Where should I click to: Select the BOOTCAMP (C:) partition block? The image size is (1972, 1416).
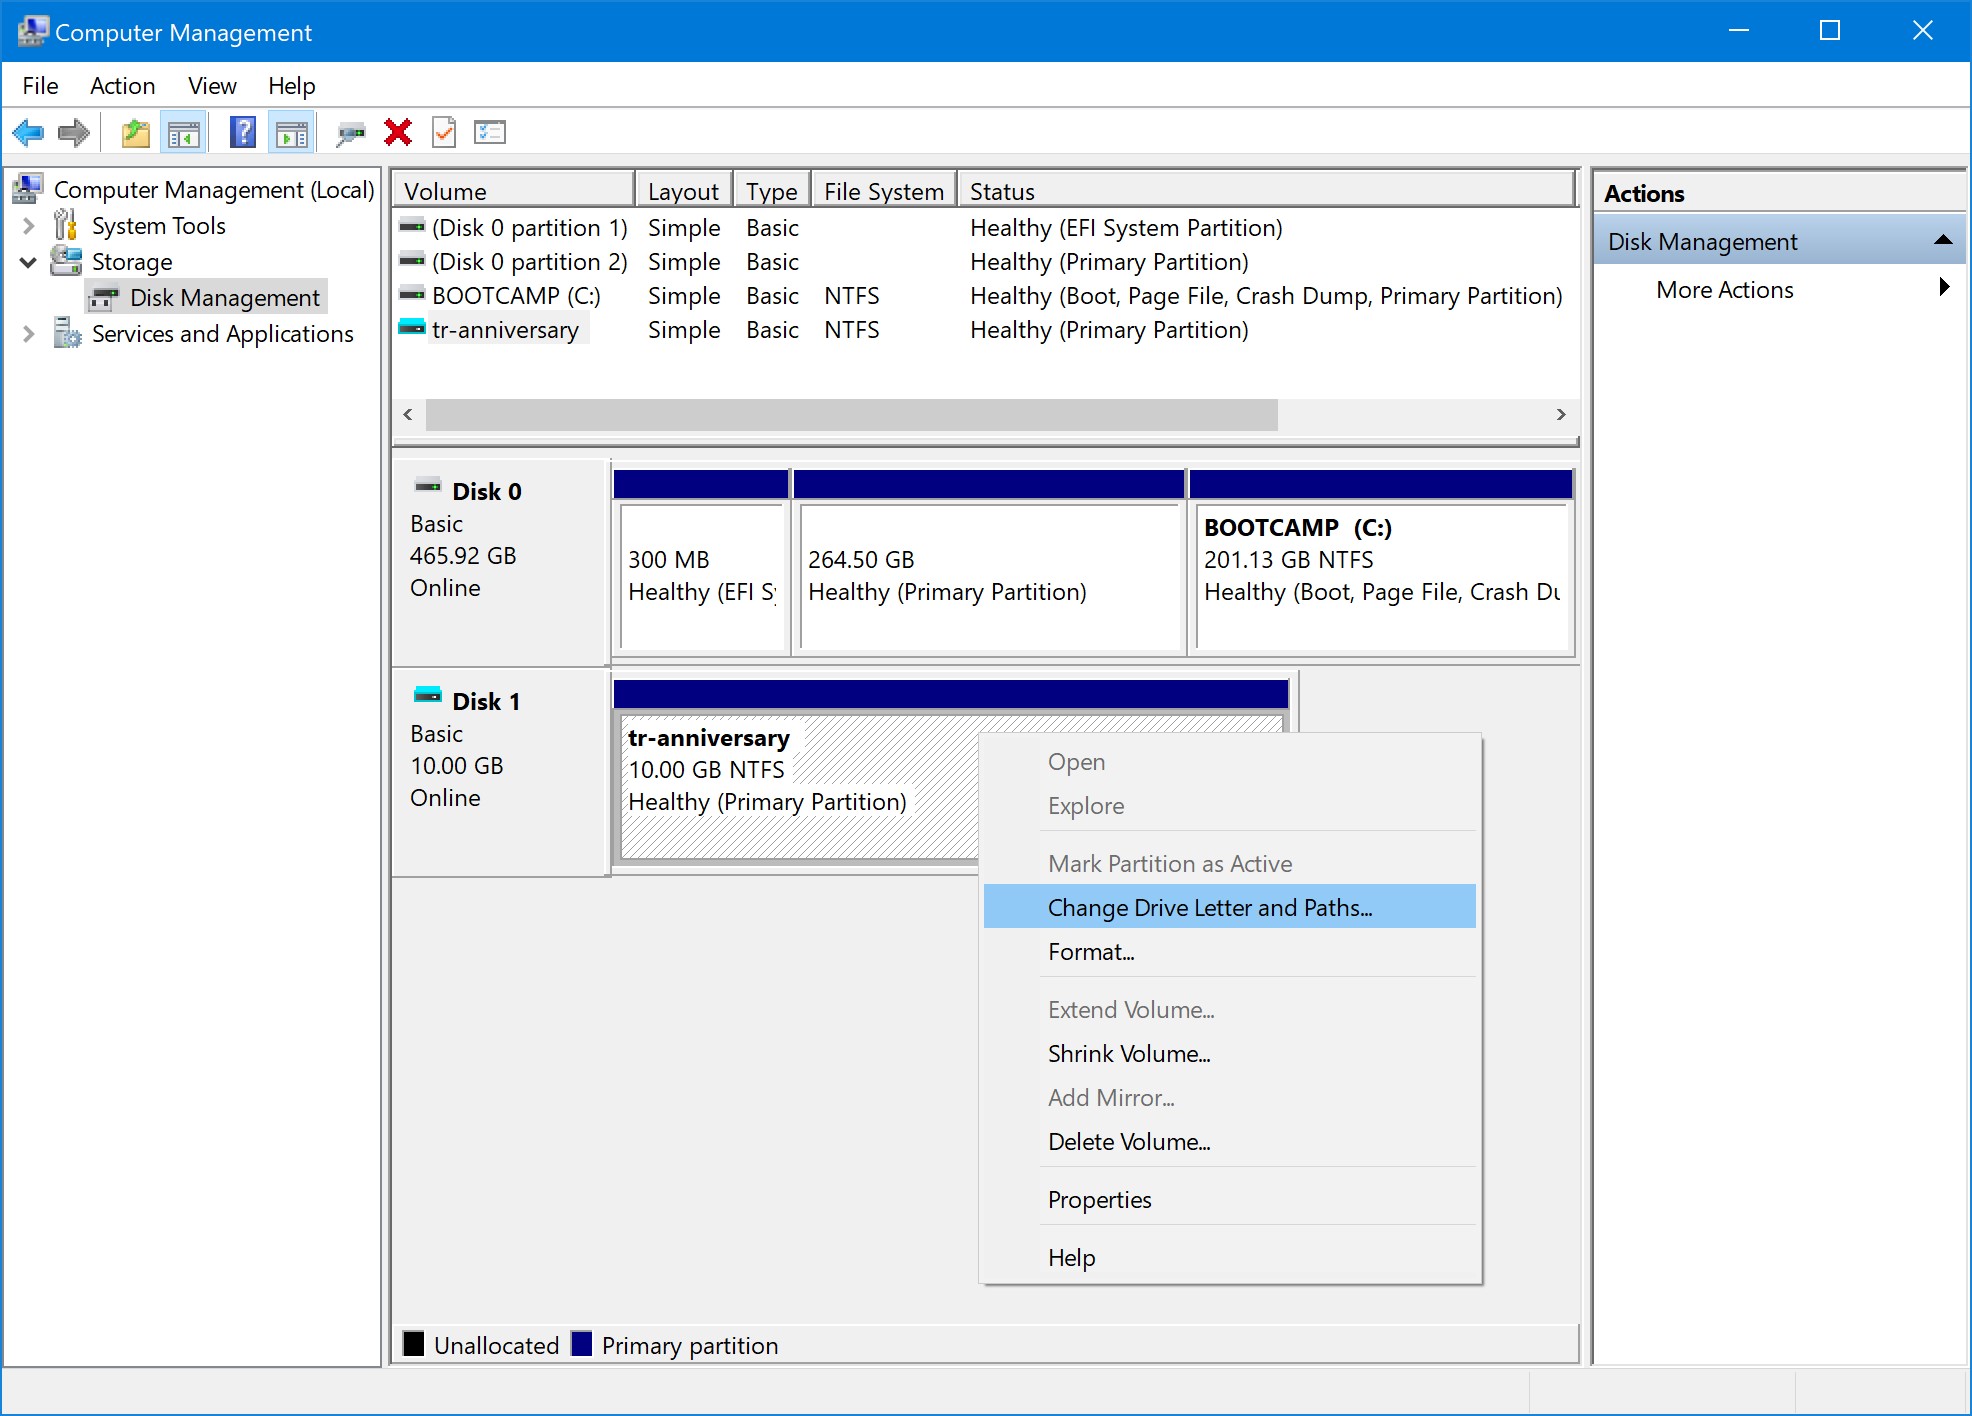pyautogui.click(x=1382, y=575)
